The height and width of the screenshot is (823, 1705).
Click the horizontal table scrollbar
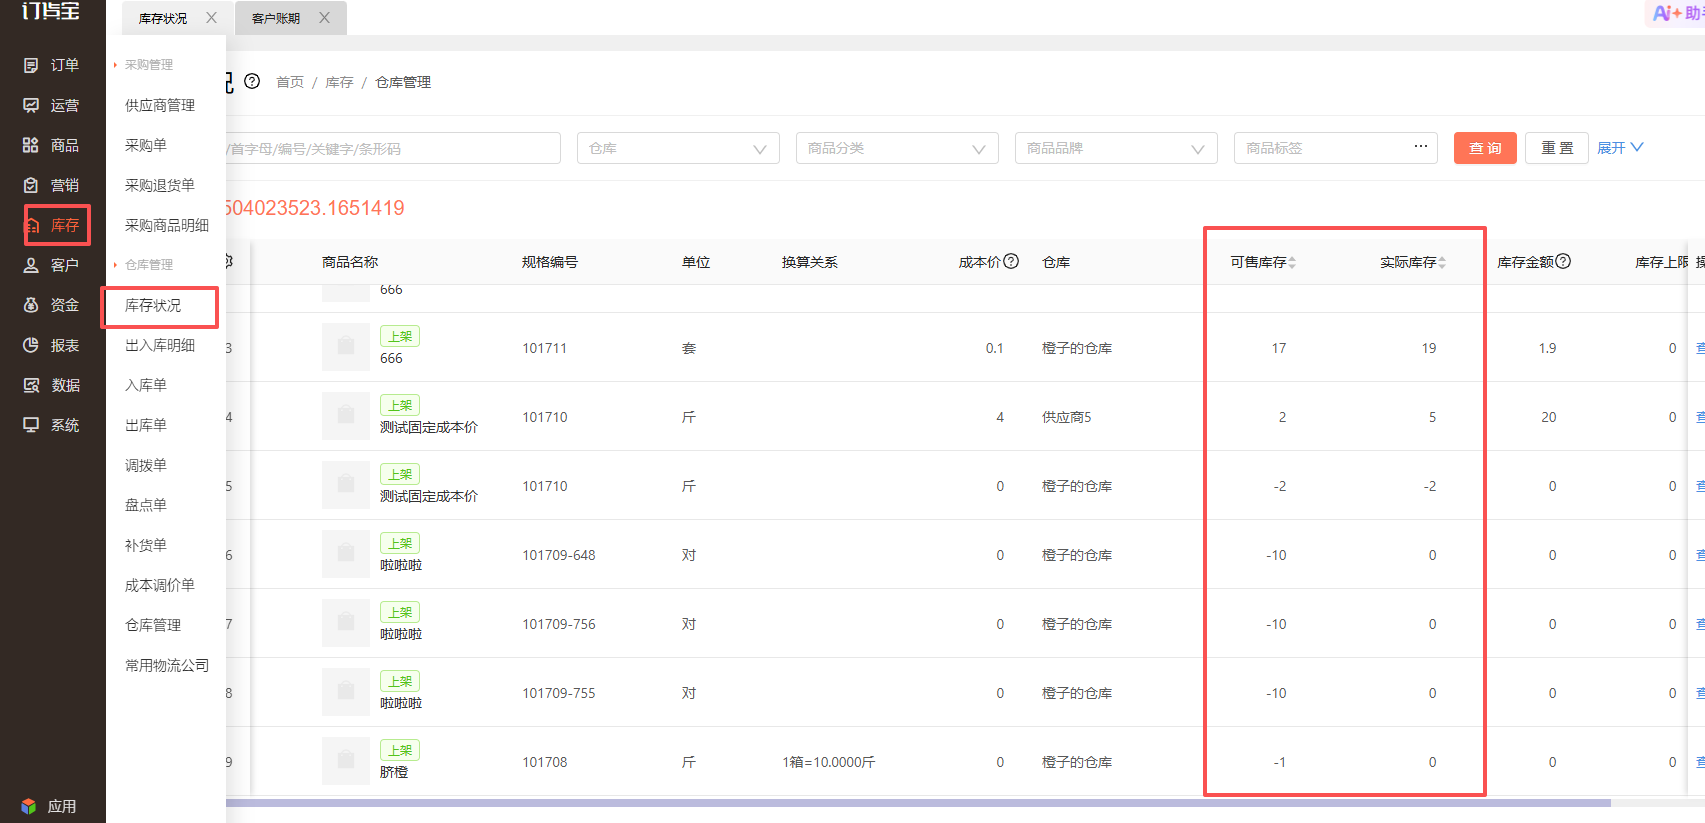(918, 802)
